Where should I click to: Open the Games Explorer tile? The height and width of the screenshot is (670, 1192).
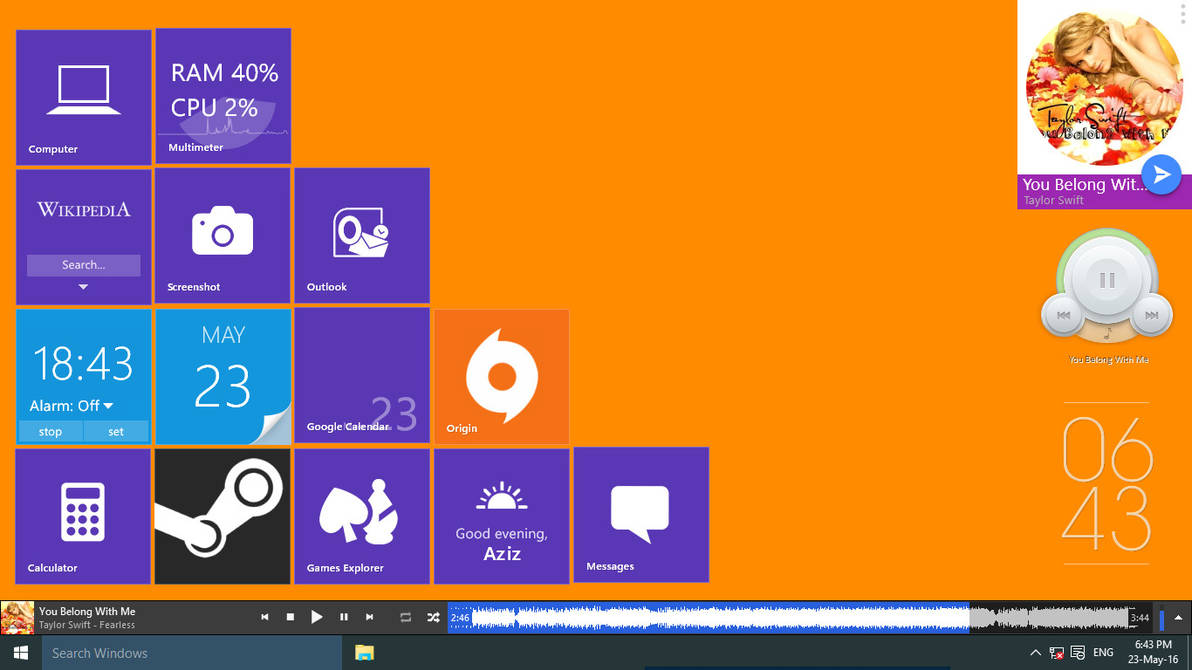click(x=362, y=516)
